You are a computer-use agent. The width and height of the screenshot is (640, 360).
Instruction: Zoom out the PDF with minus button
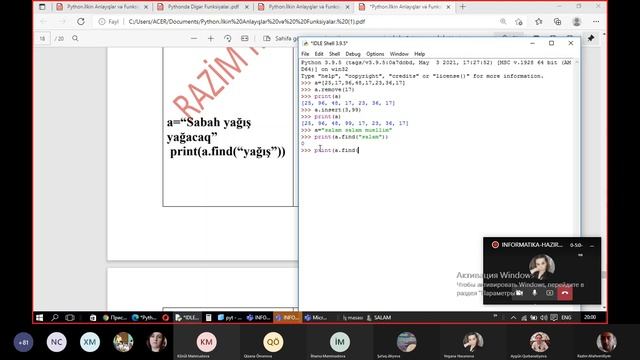click(x=194, y=38)
